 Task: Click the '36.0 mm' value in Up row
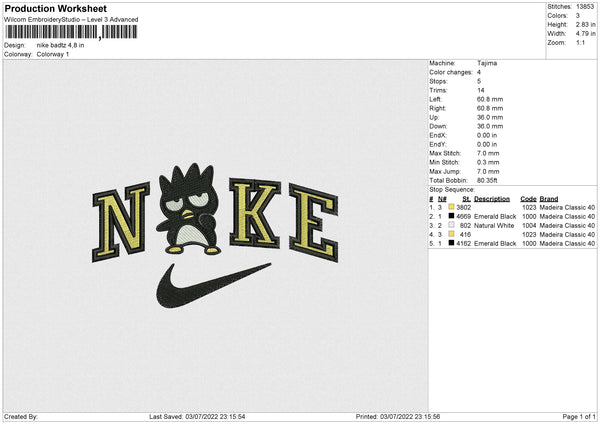click(x=490, y=117)
